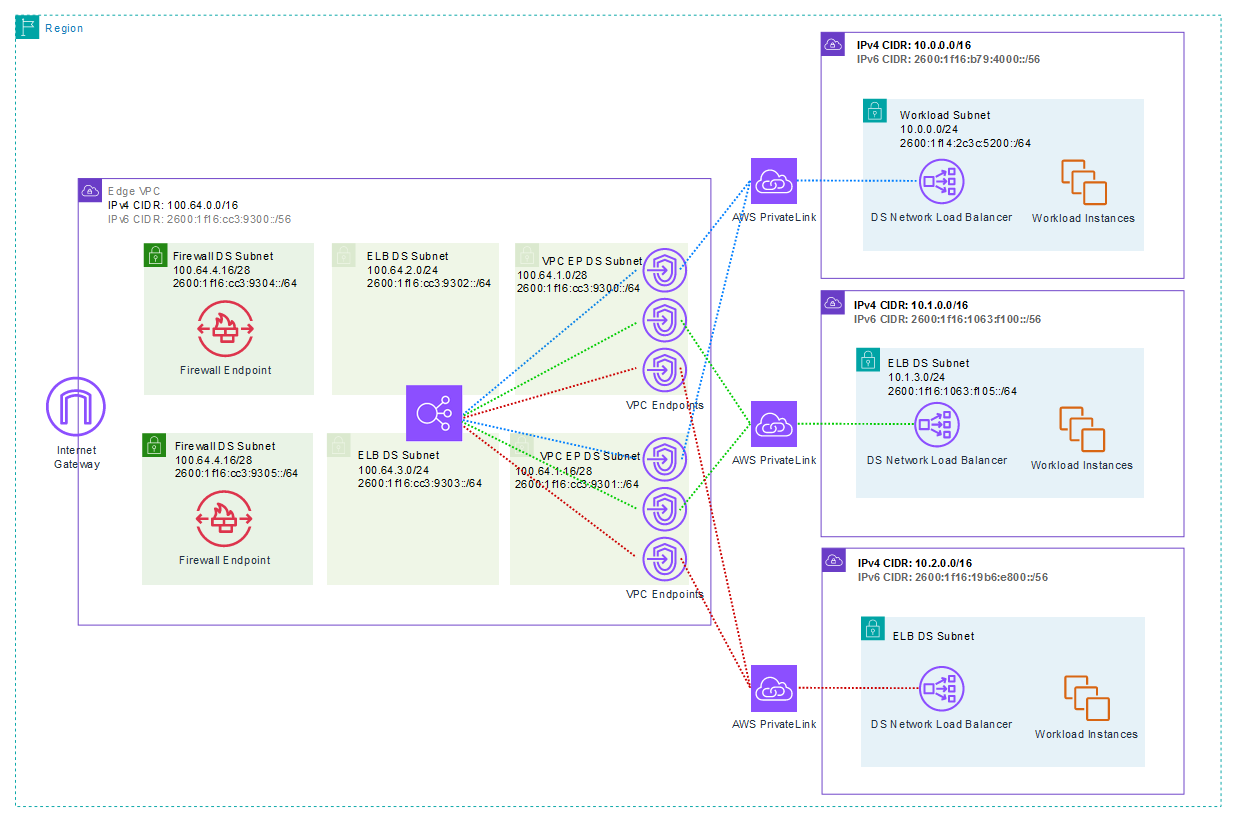Select the Edge VPC cloud icon
Image resolution: width=1236 pixels, height=819 pixels.
tap(91, 190)
